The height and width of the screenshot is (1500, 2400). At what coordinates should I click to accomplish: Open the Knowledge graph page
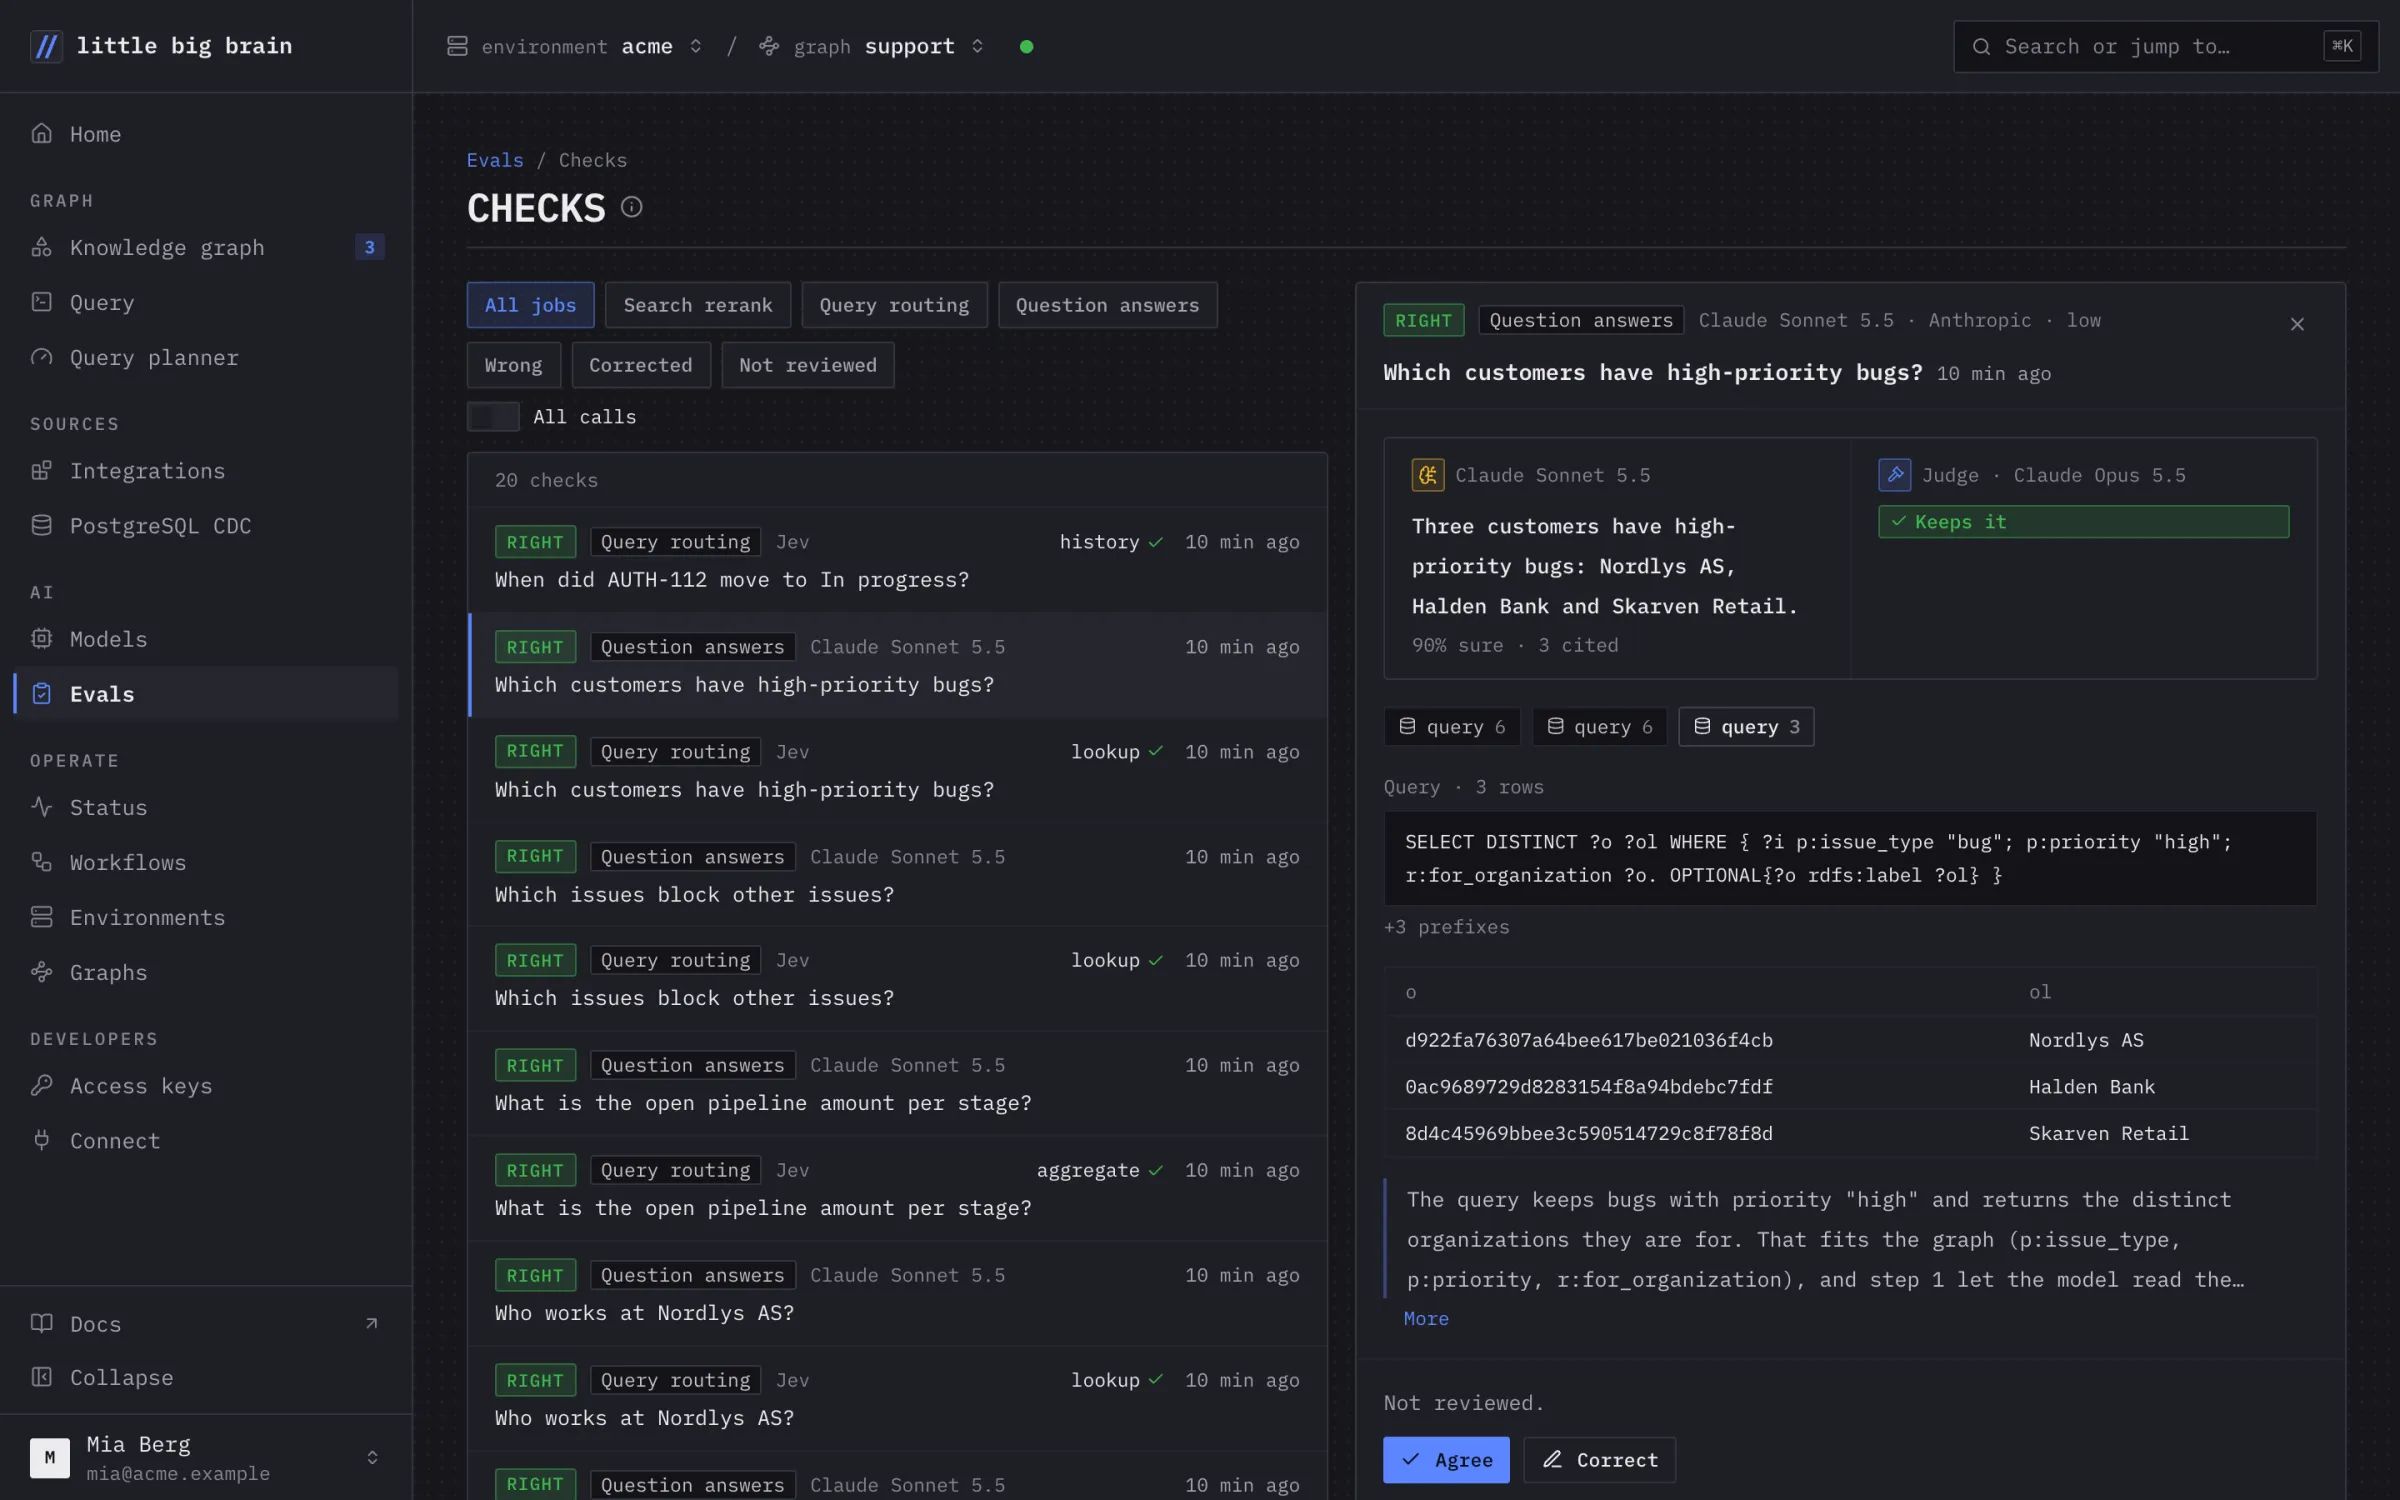click(x=205, y=247)
